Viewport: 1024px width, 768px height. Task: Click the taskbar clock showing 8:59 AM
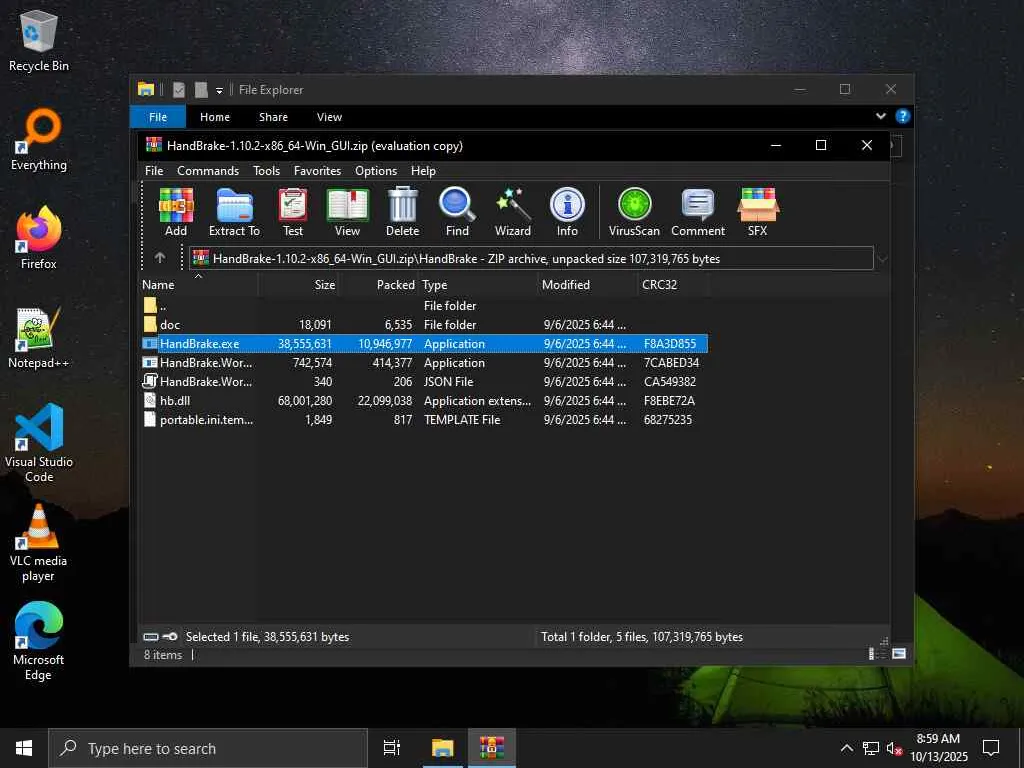(x=938, y=748)
